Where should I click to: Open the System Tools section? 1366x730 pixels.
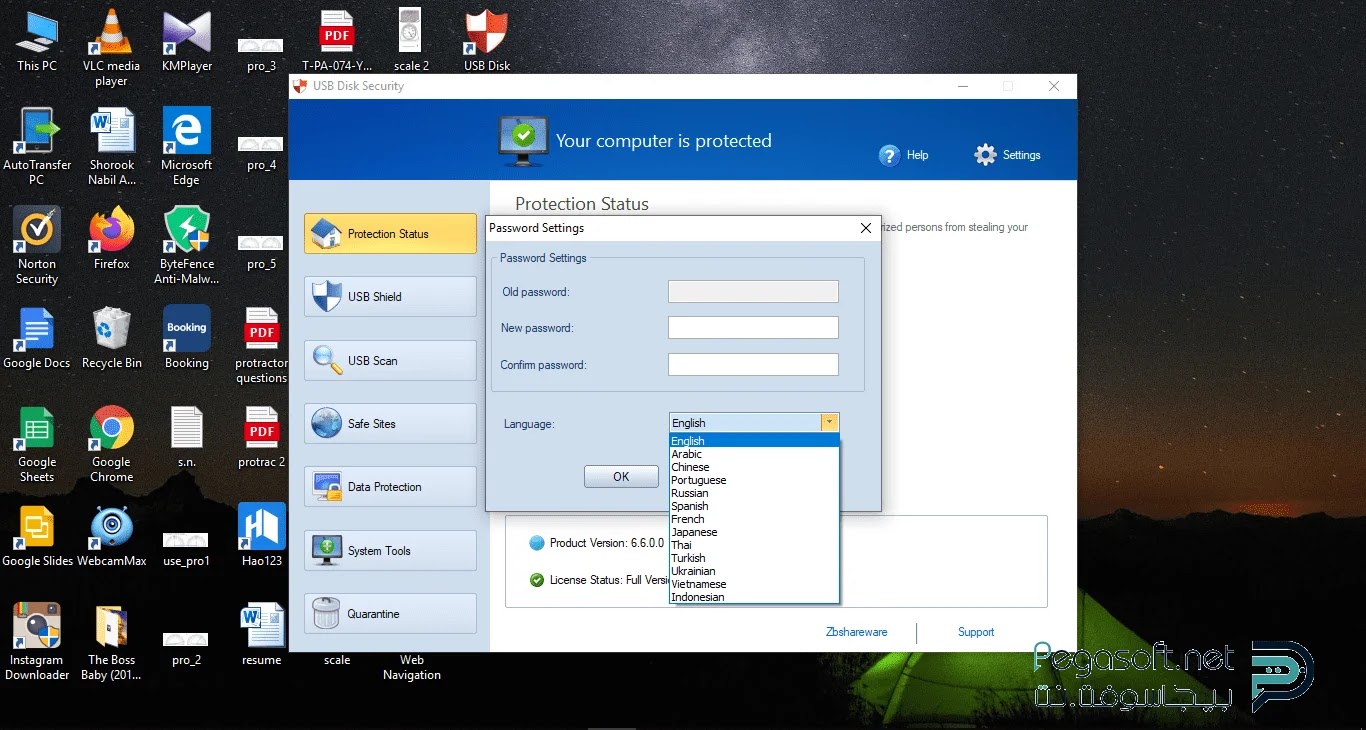pyautogui.click(x=390, y=551)
